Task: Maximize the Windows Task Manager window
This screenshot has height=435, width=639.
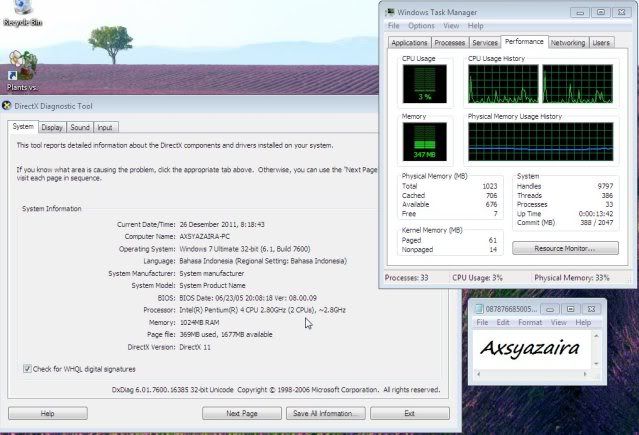Action: pos(601,12)
